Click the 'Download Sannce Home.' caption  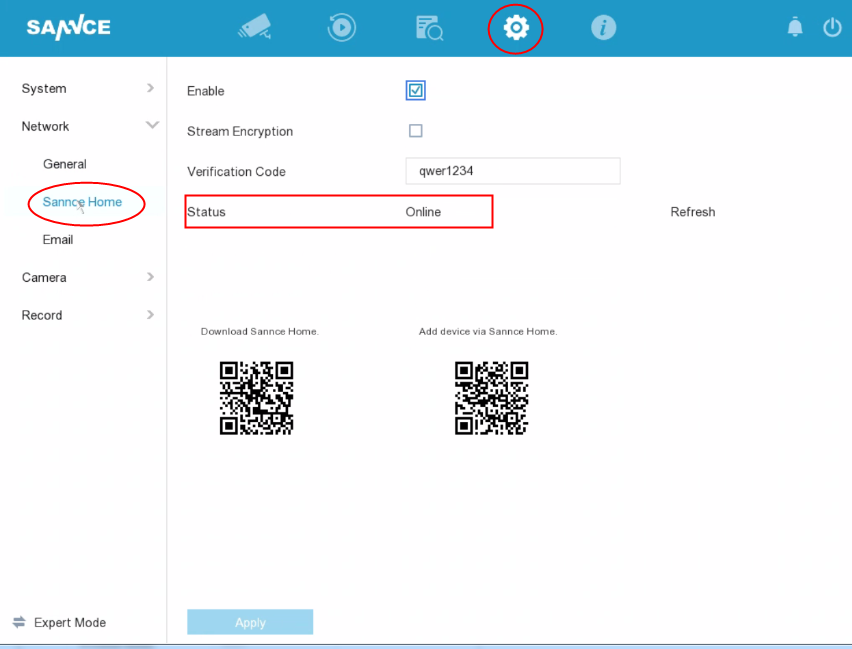(x=260, y=332)
